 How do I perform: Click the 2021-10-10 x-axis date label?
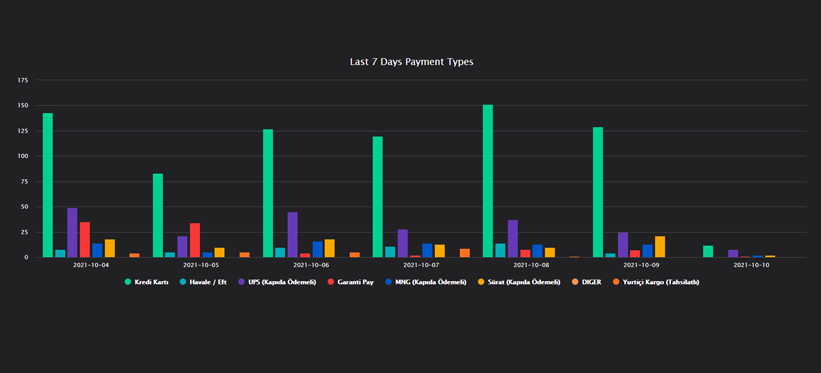[x=751, y=266]
